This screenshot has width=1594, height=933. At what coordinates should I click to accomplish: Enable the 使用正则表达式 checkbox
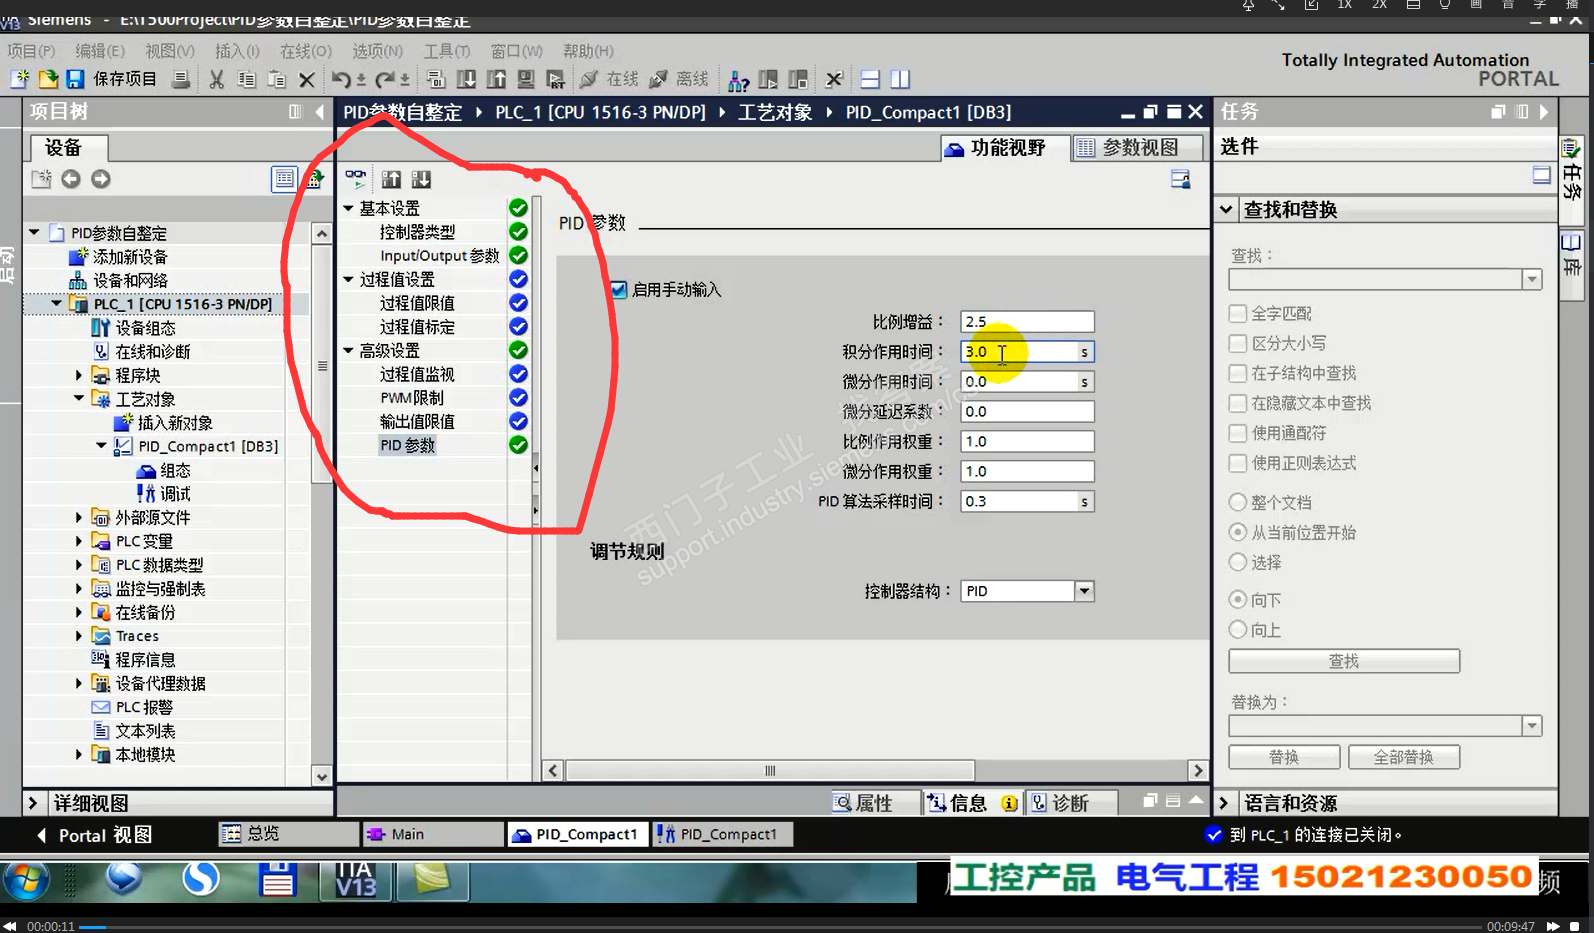[1238, 464]
